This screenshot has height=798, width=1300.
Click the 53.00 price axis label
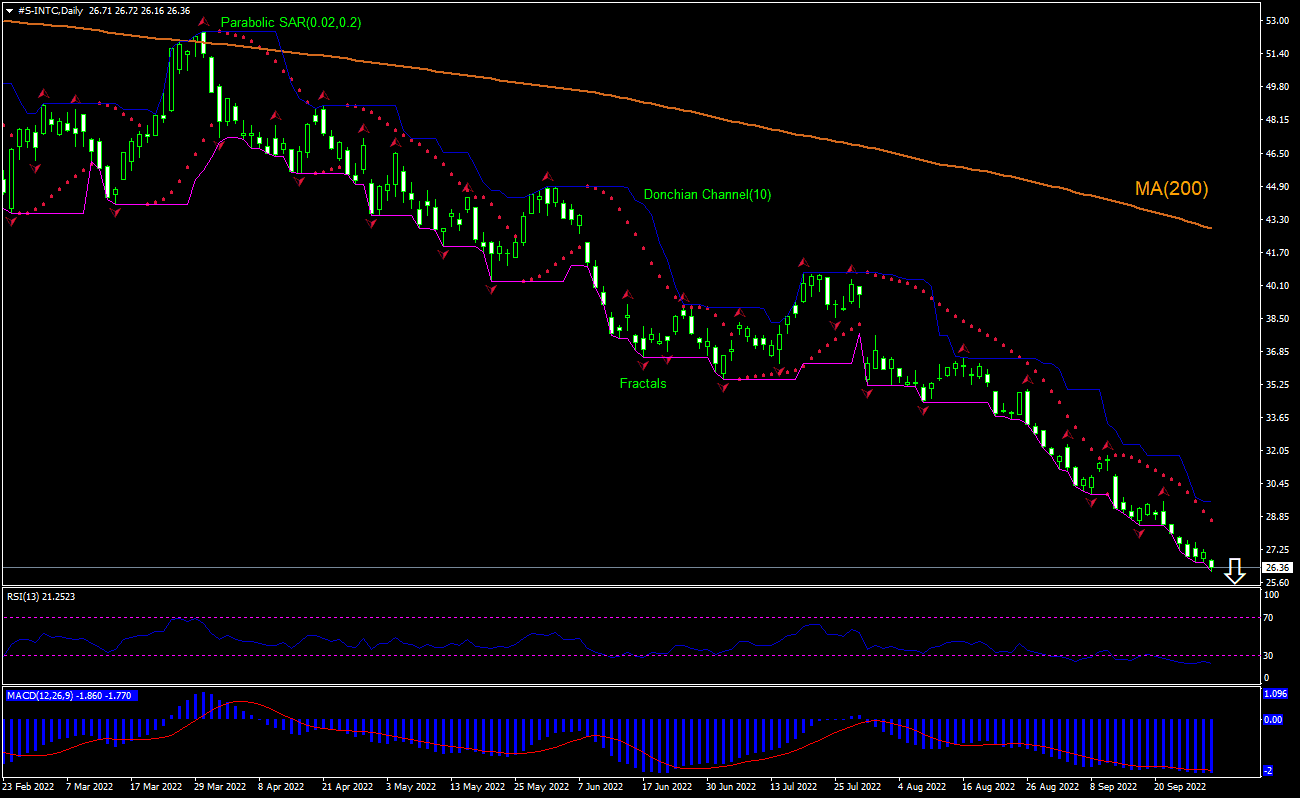coord(1278,20)
